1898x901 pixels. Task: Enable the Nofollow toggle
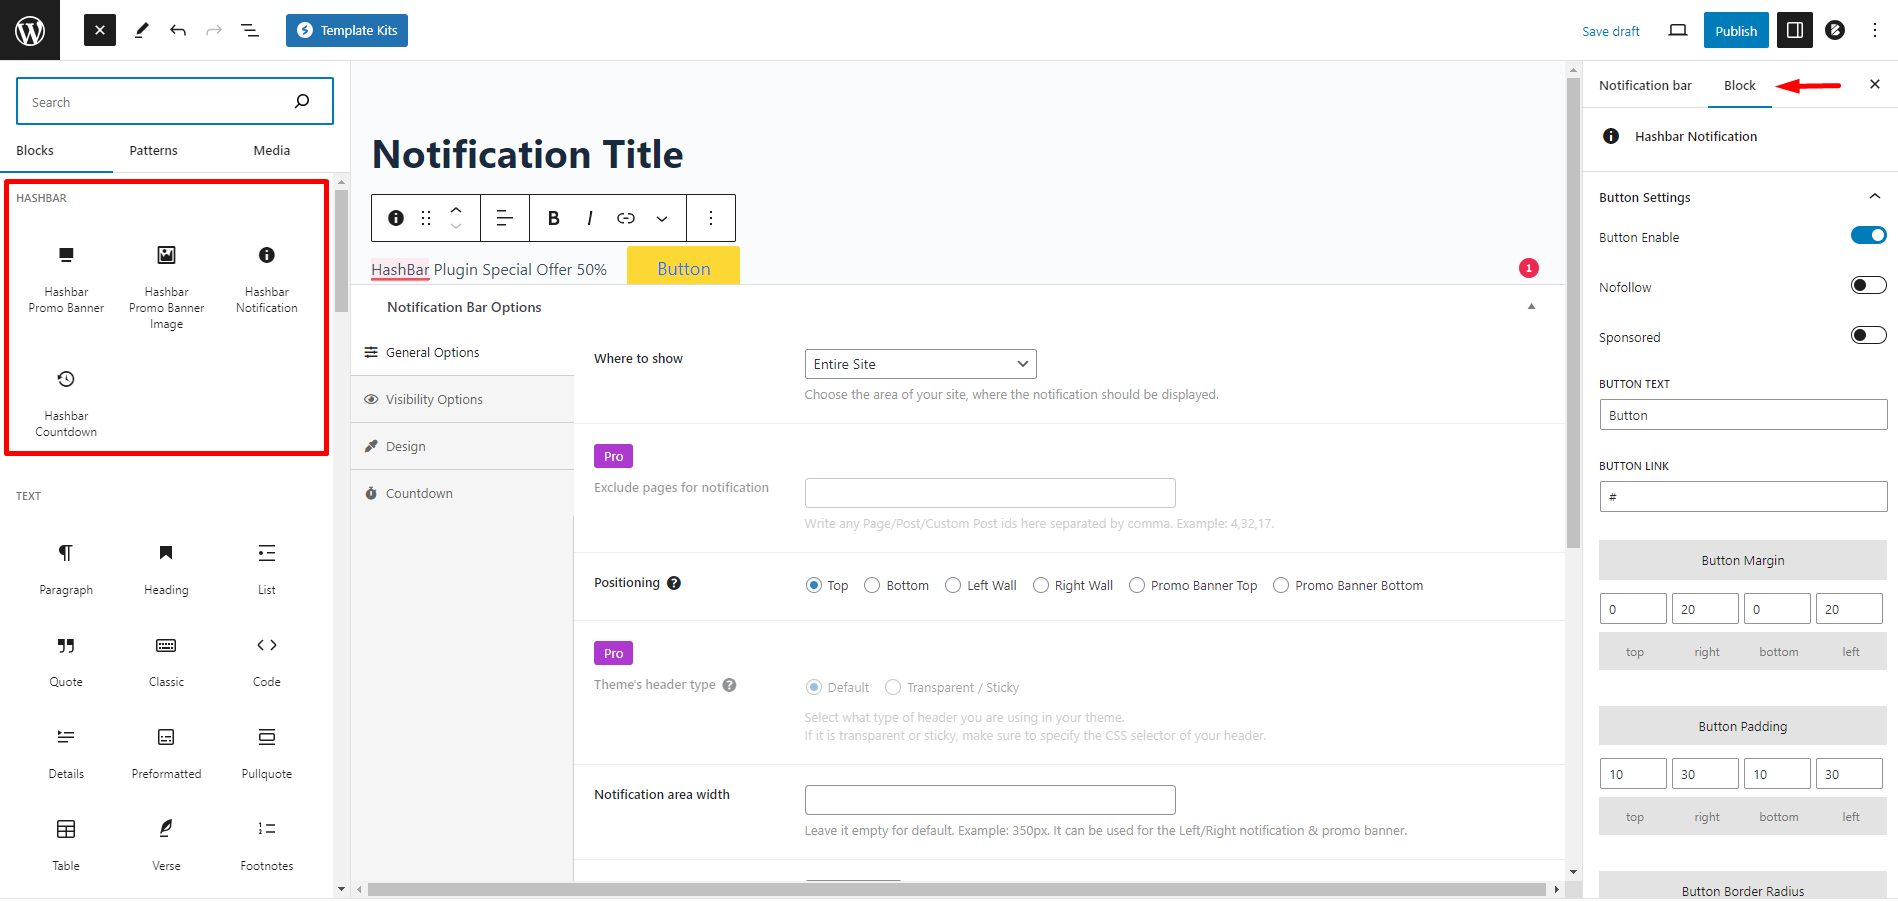(1867, 286)
